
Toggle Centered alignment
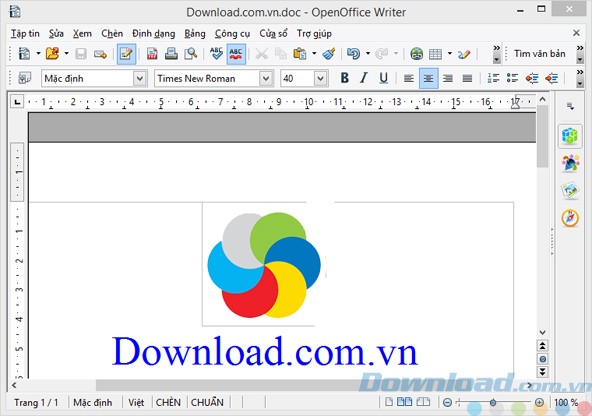click(x=429, y=78)
